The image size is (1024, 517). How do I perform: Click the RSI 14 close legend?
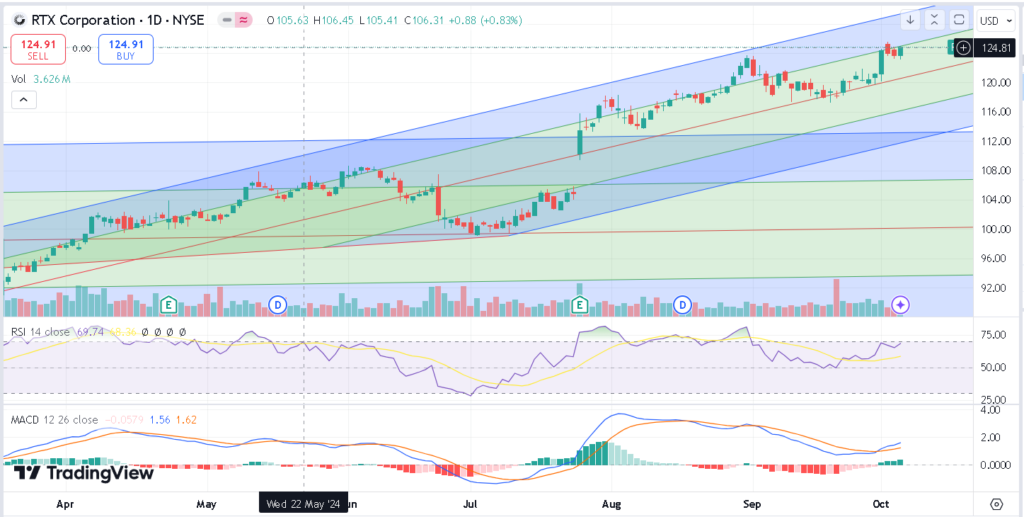click(40, 332)
